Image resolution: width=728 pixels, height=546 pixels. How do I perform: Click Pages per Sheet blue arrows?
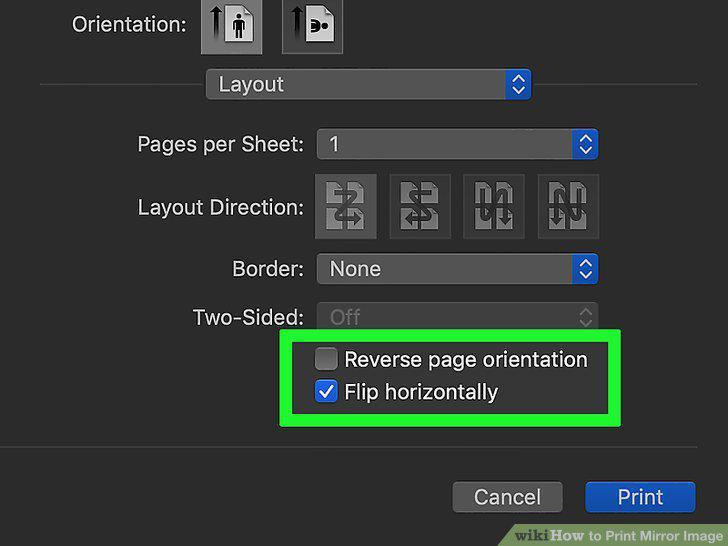[585, 144]
